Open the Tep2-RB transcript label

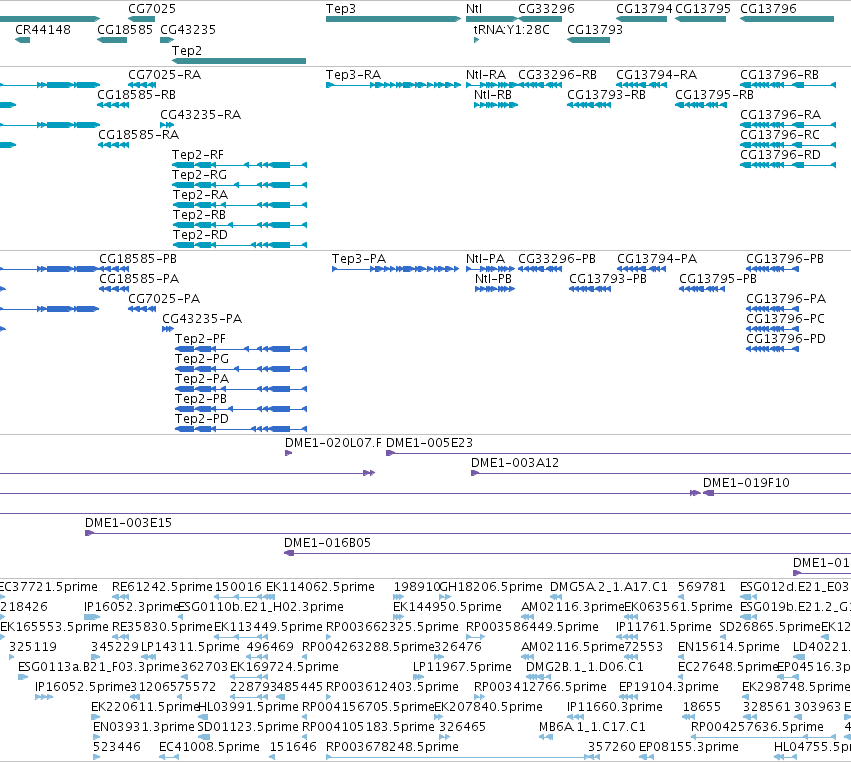[x=199, y=214]
